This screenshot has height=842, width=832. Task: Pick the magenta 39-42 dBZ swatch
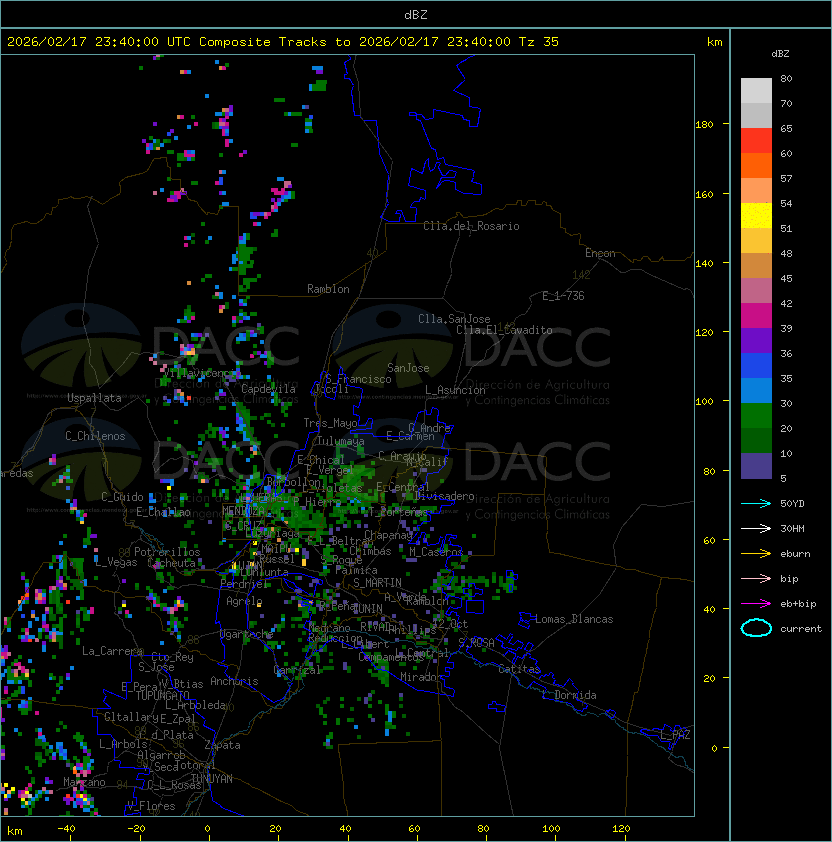click(756, 316)
